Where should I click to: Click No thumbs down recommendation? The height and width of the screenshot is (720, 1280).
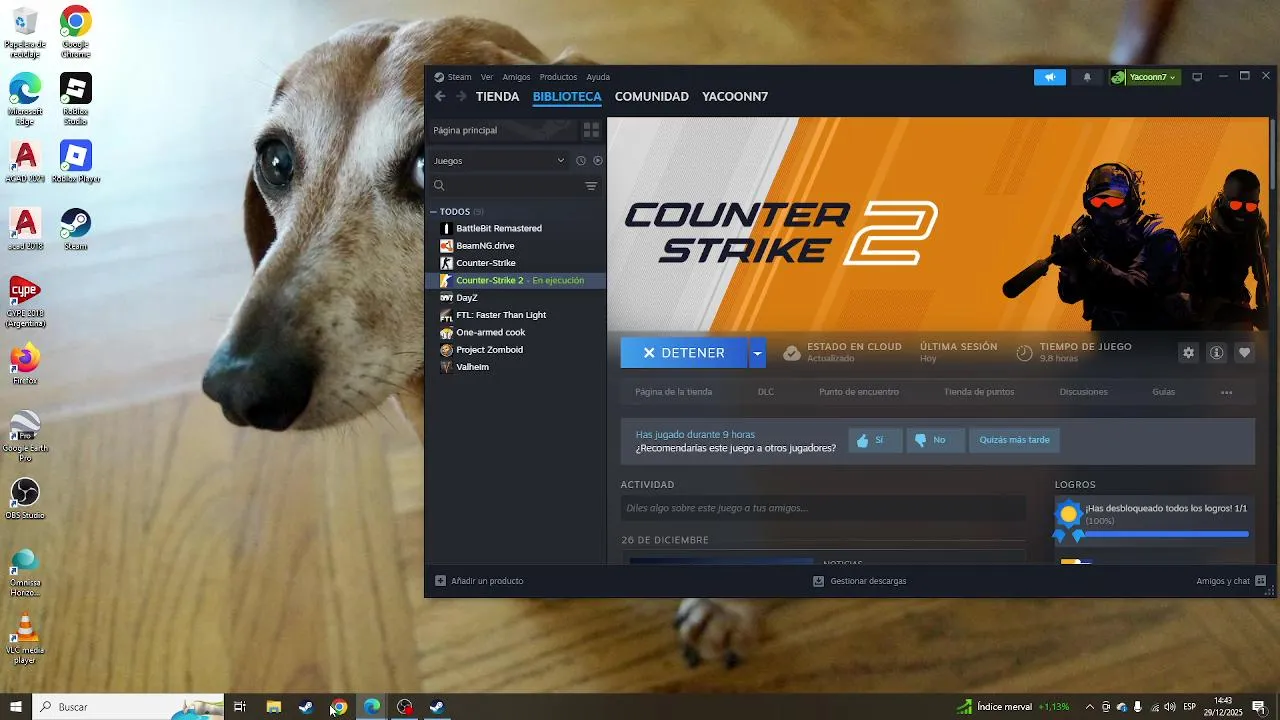(935, 440)
